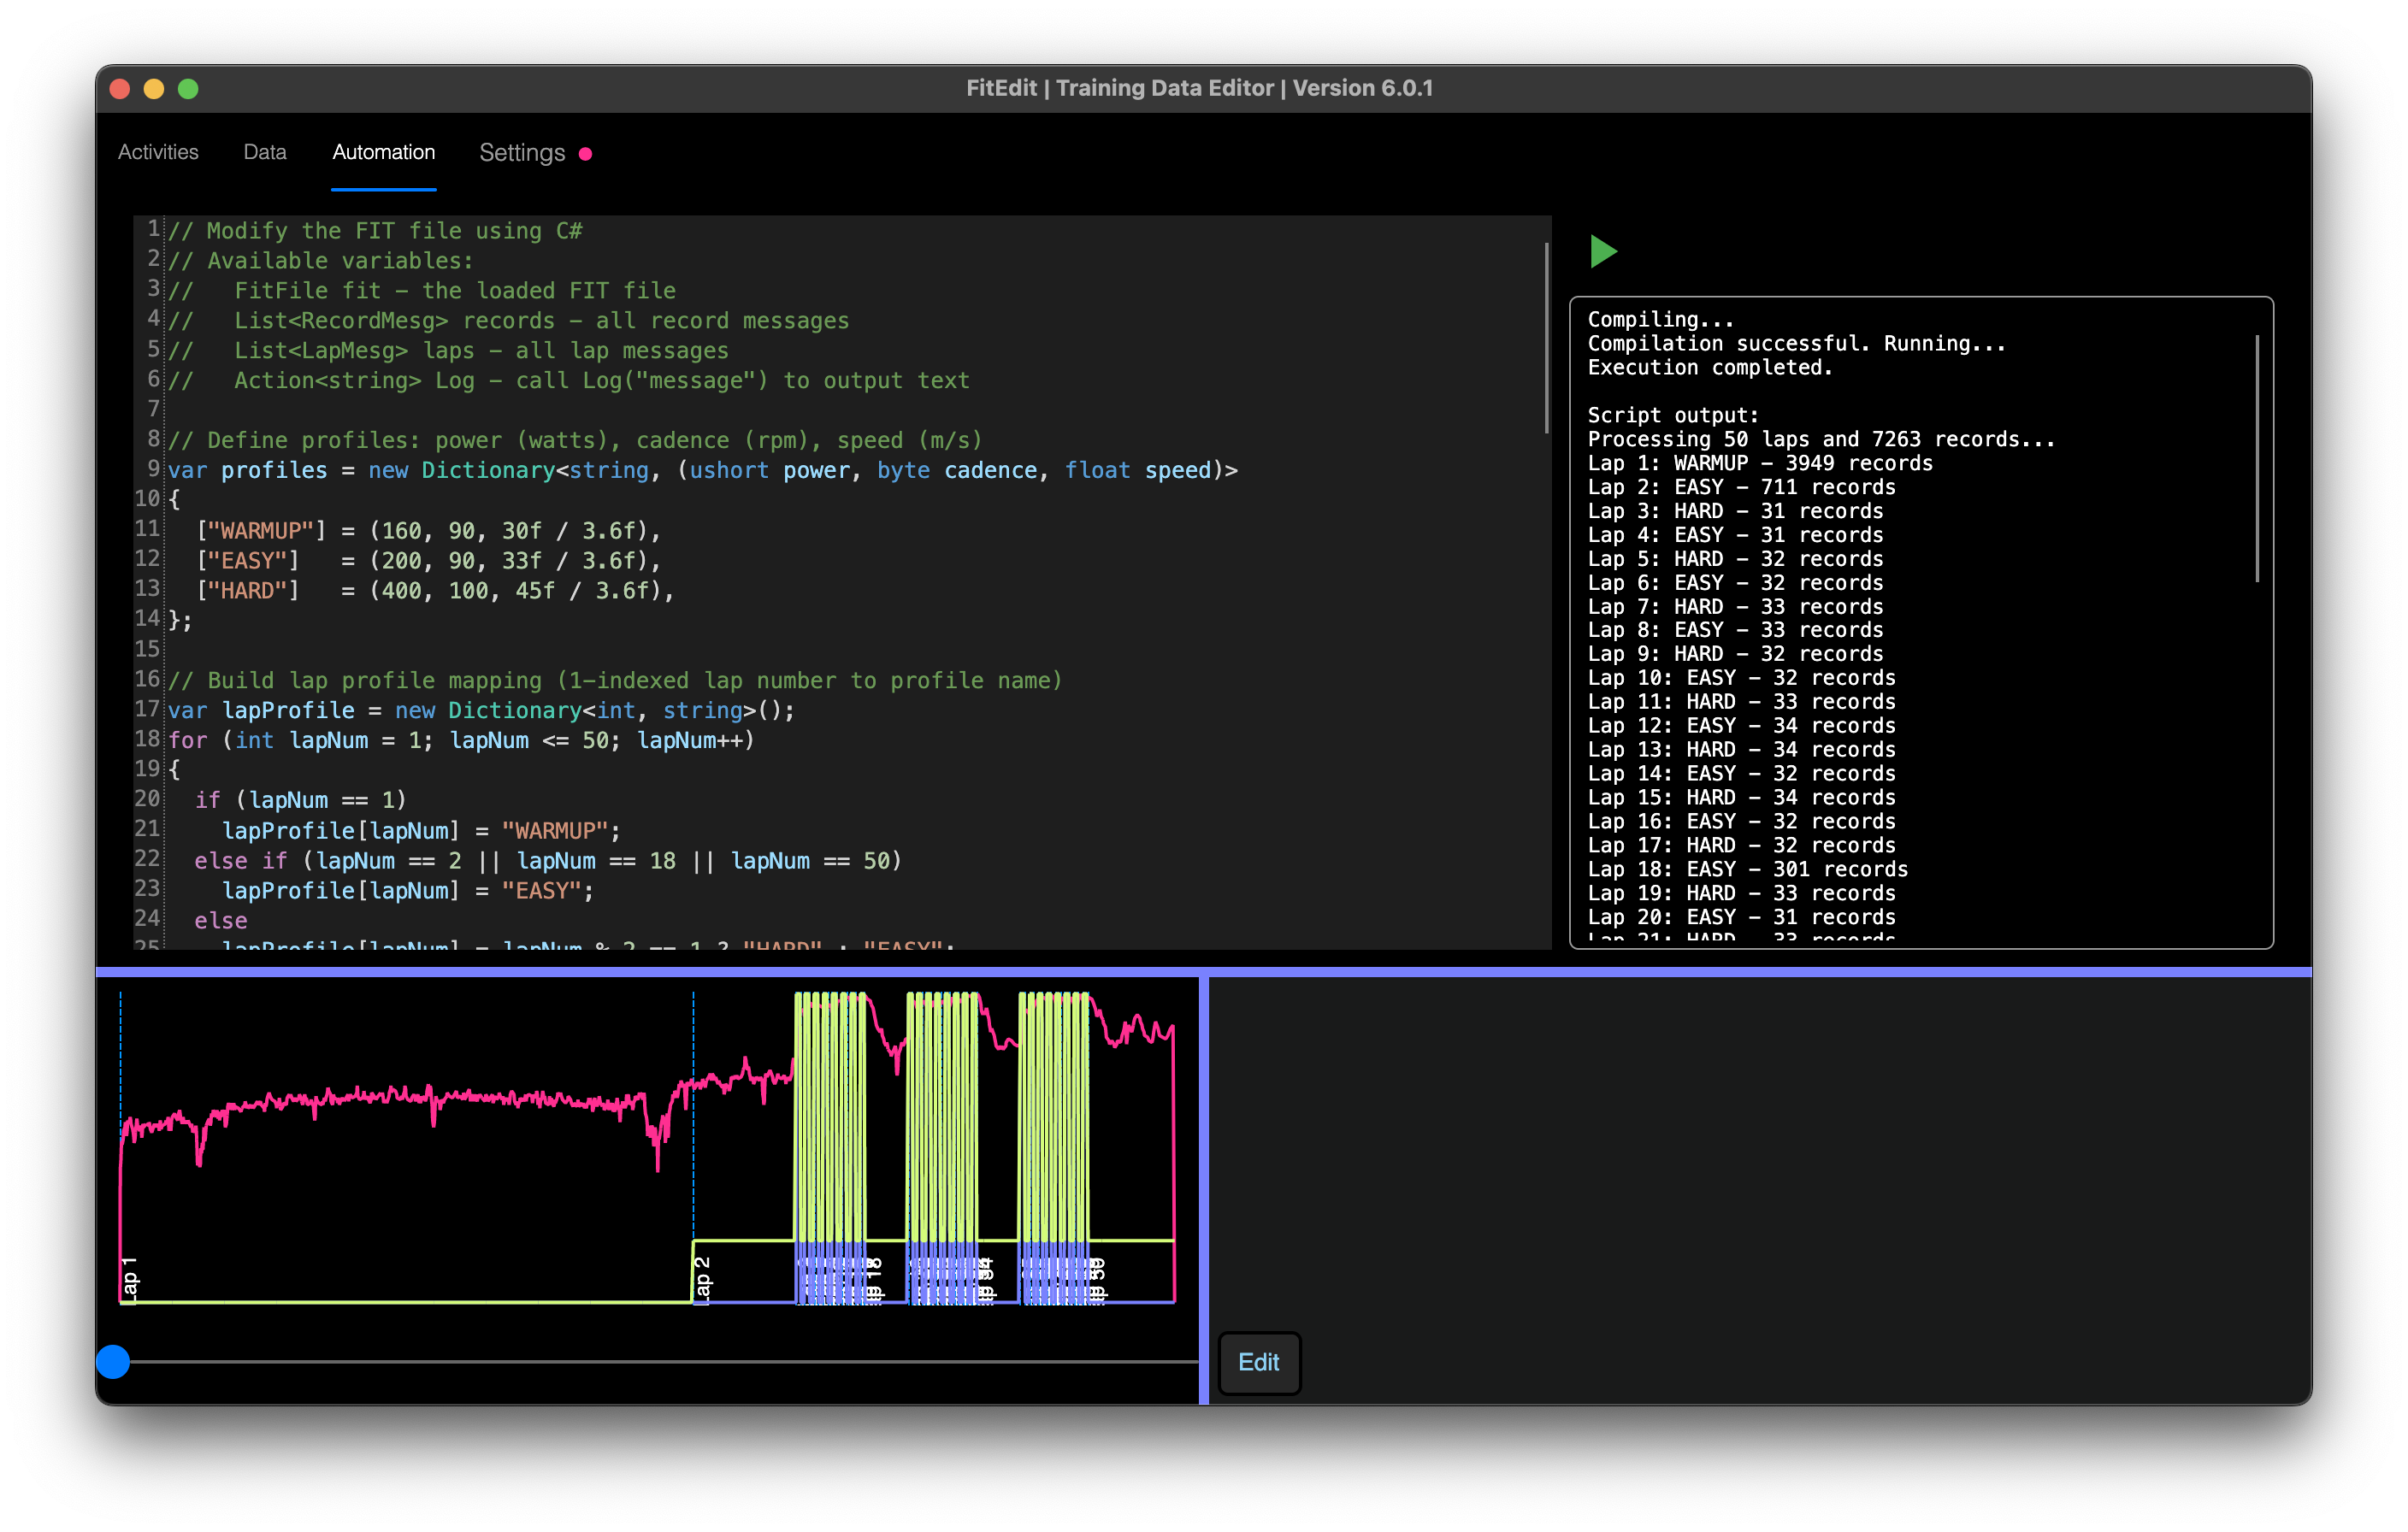Run the script with the green play button

click(x=1603, y=251)
